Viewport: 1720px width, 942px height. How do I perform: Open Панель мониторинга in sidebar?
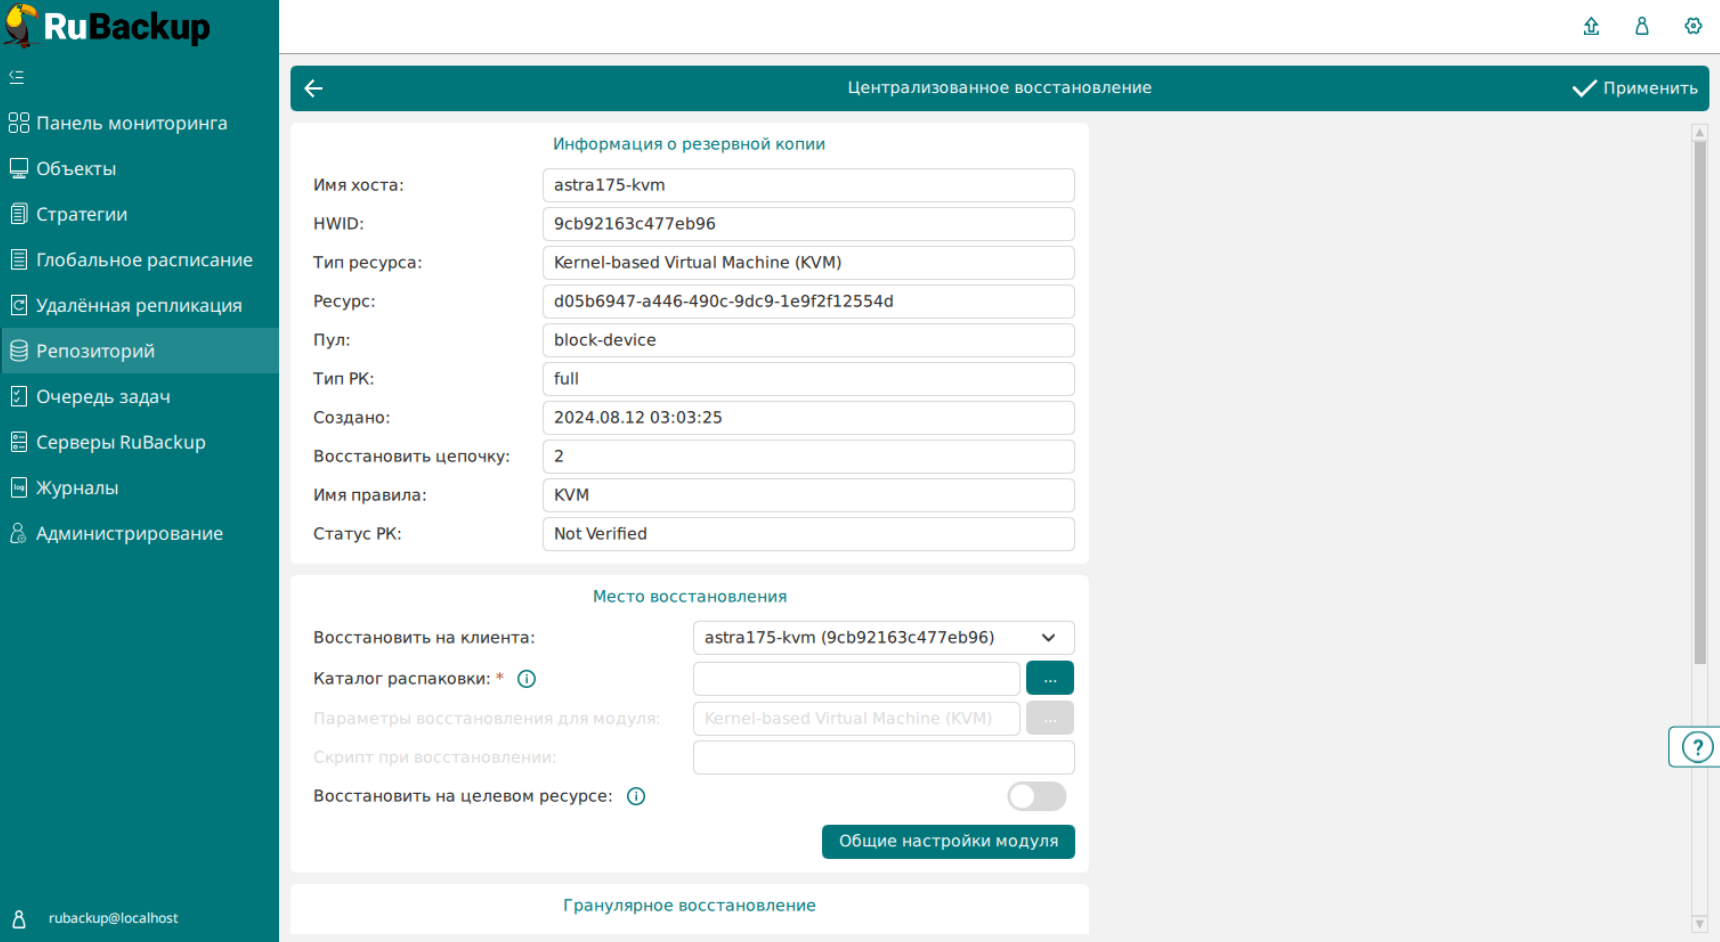(x=131, y=123)
